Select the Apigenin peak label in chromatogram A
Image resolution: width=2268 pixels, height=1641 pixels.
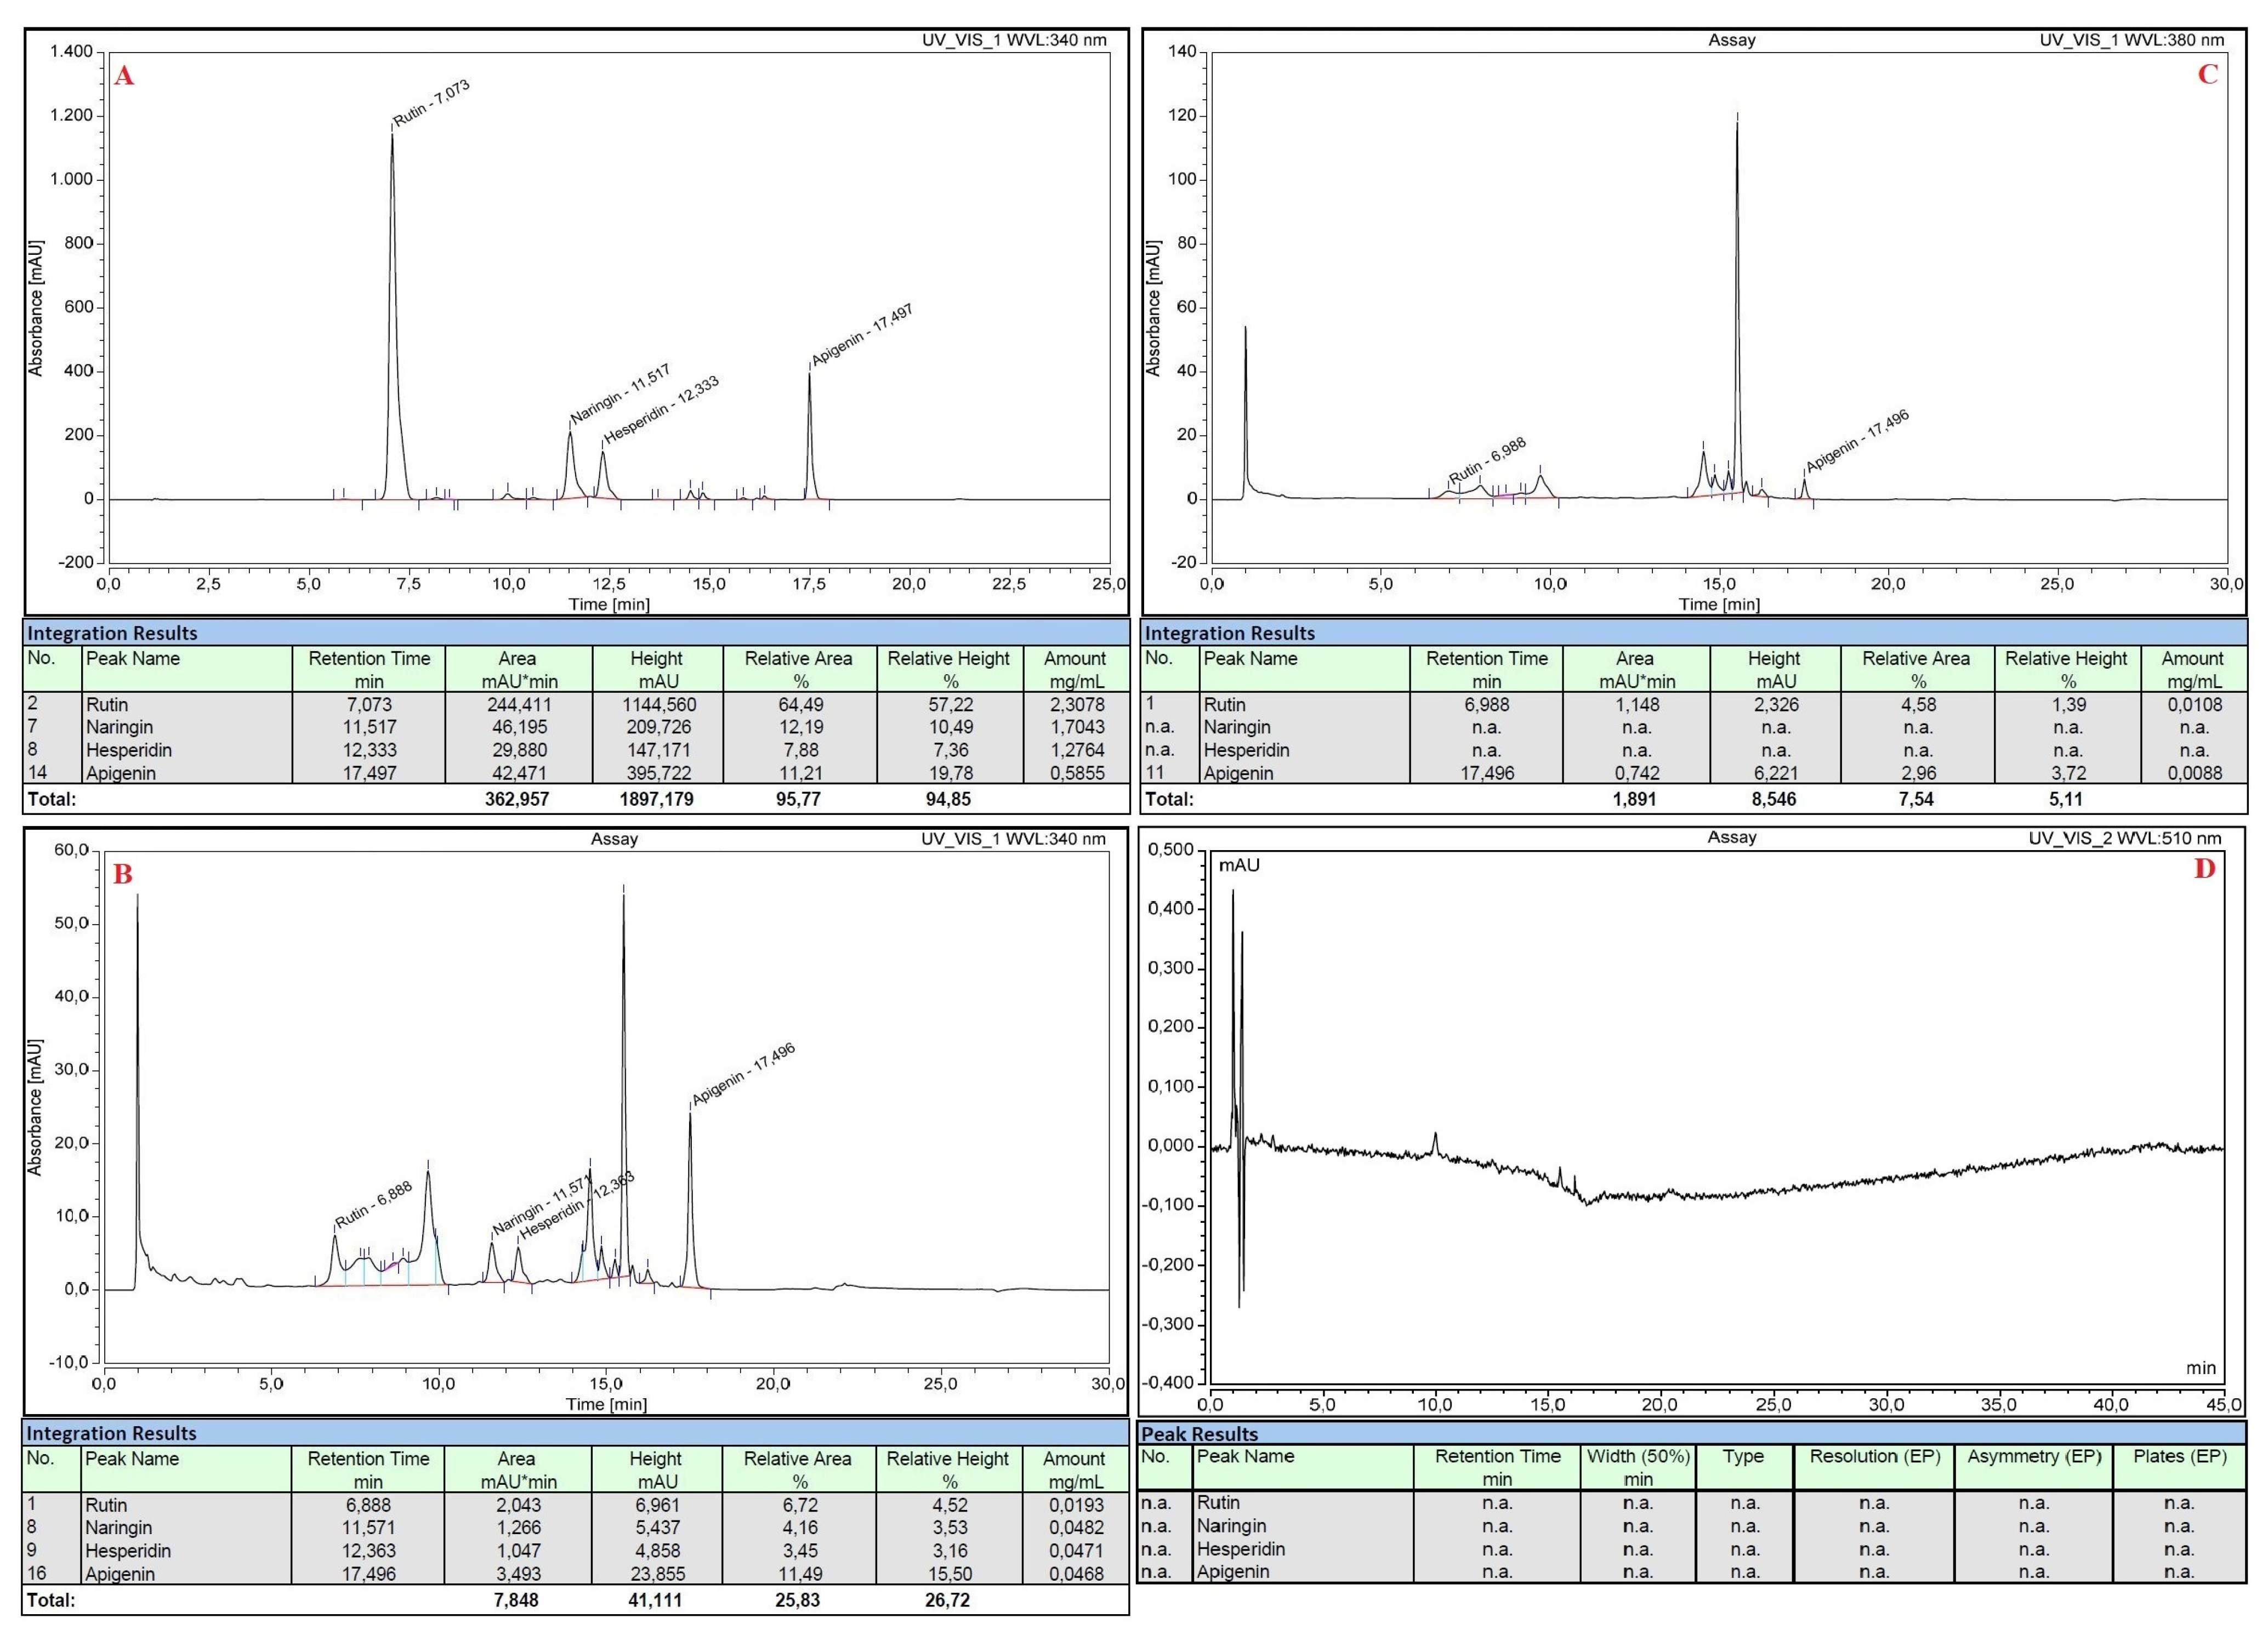click(861, 335)
